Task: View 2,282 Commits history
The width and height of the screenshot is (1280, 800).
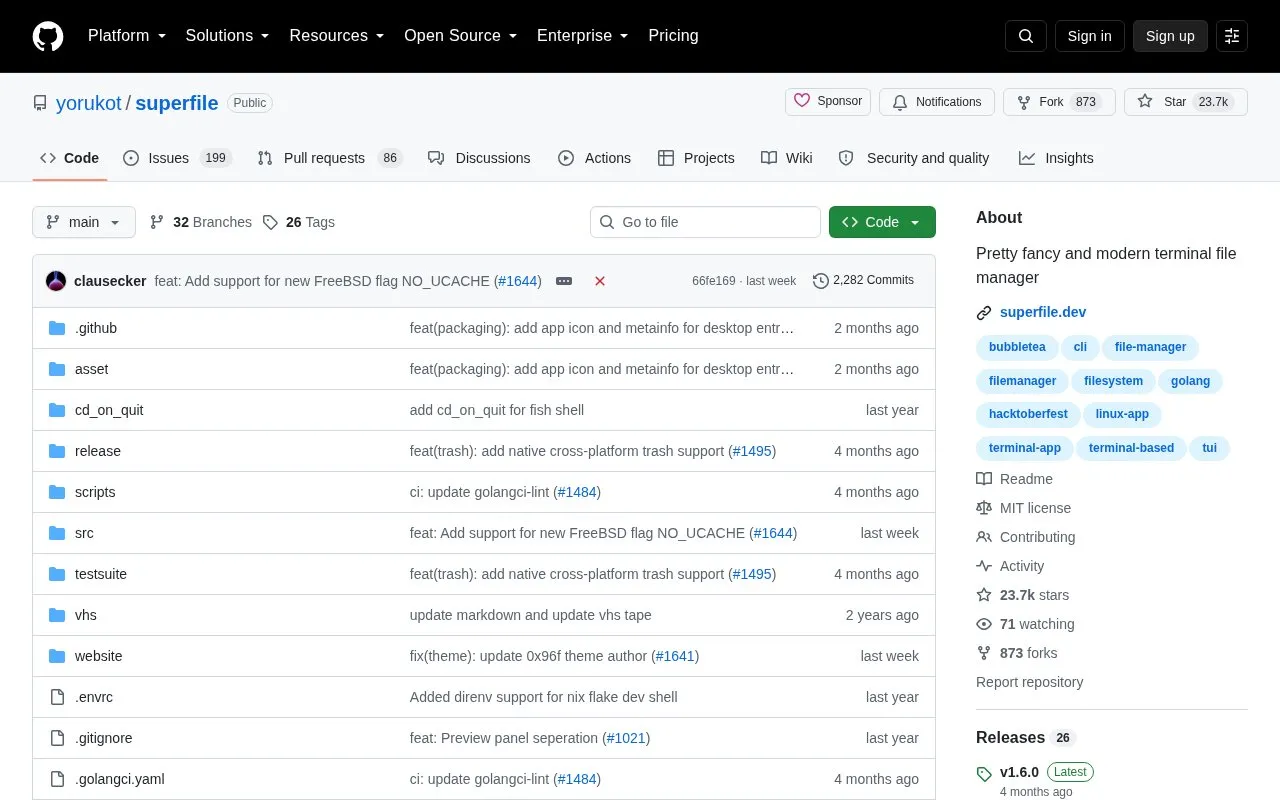Action: pos(864,281)
